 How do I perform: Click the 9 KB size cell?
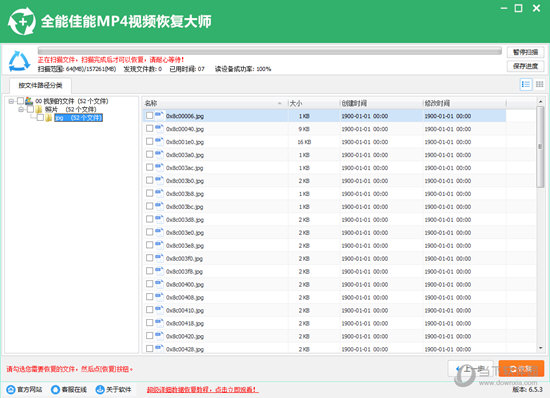pos(304,129)
